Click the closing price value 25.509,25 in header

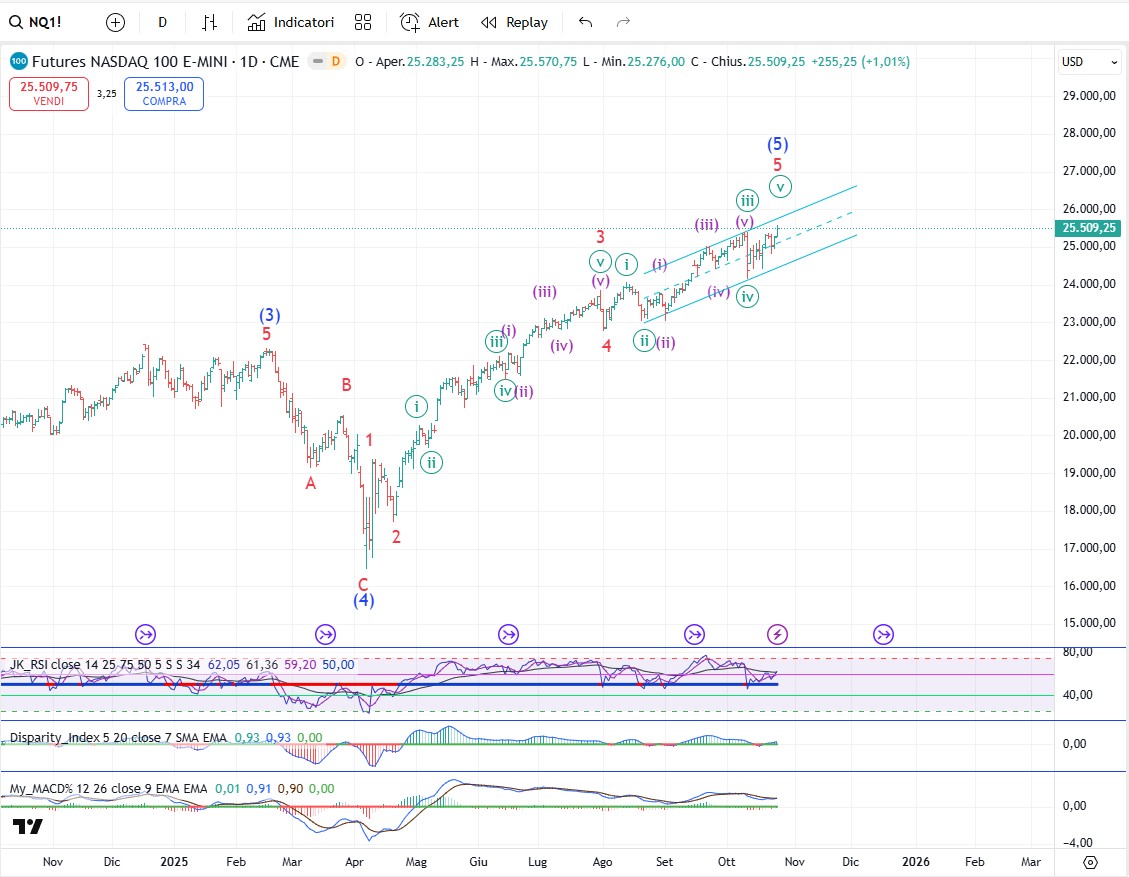click(776, 62)
